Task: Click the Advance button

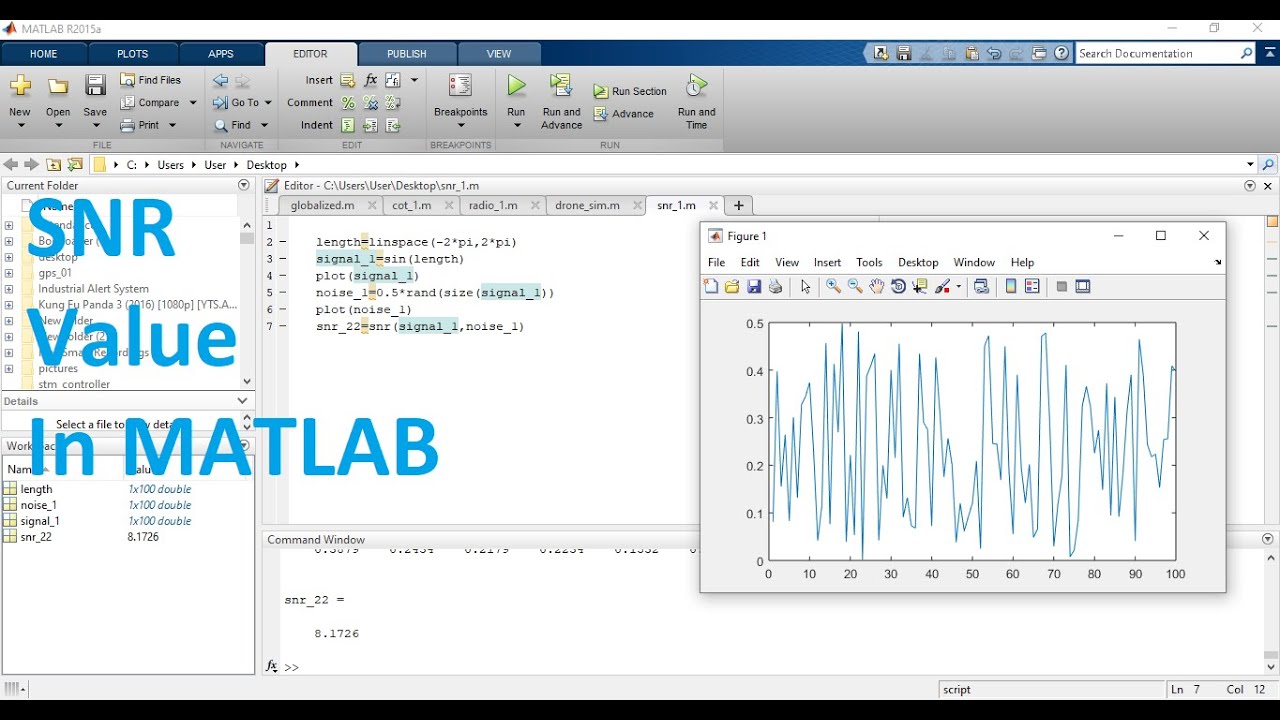Action: pos(623,114)
